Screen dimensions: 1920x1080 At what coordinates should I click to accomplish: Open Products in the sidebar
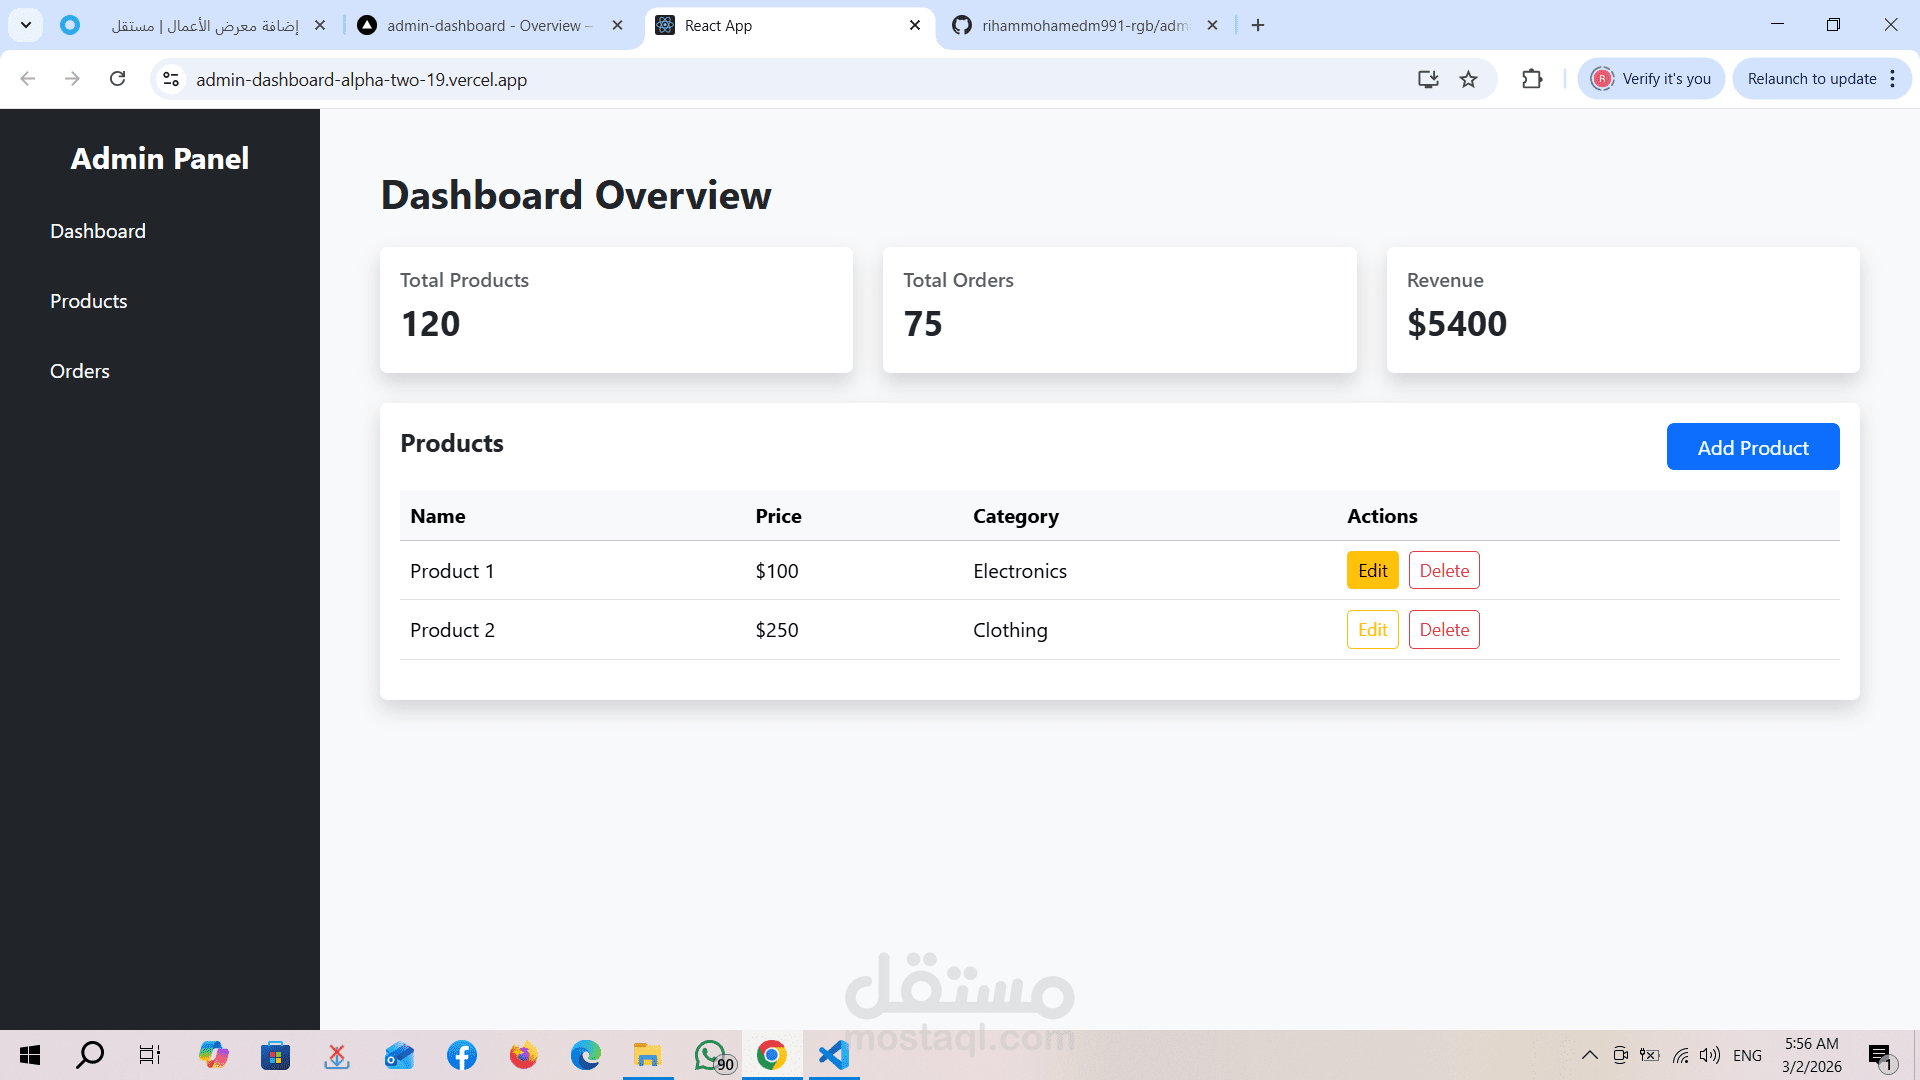[x=89, y=301]
